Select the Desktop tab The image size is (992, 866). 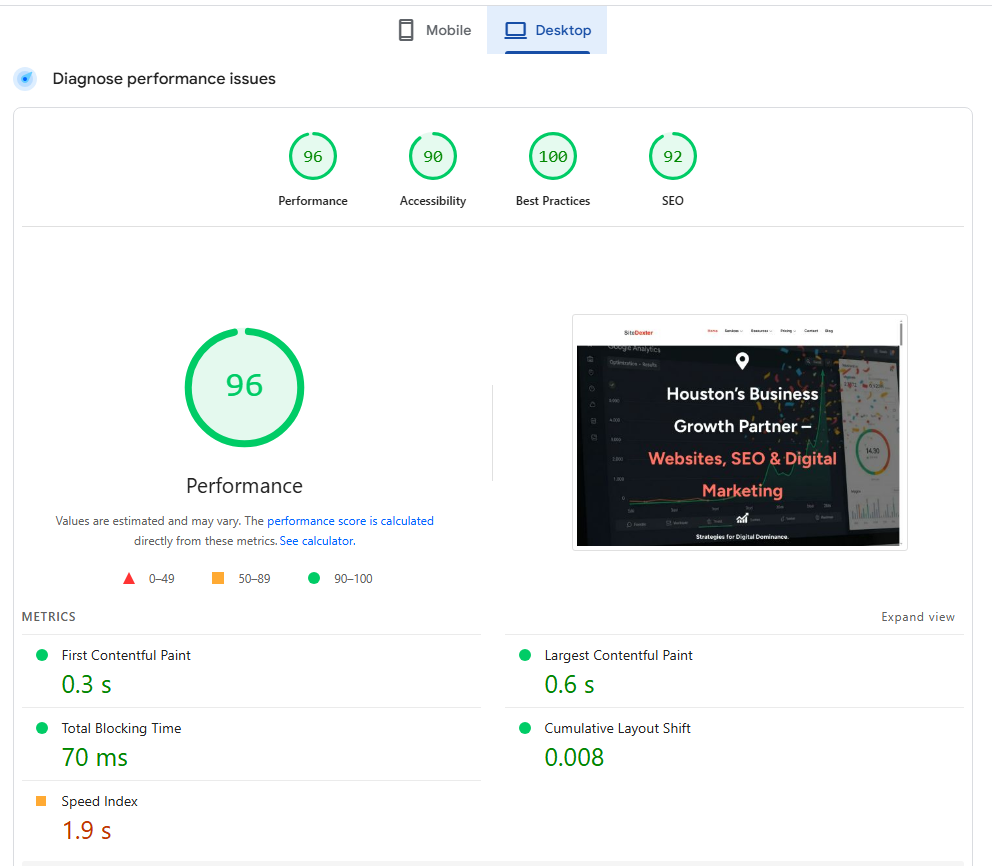547,30
